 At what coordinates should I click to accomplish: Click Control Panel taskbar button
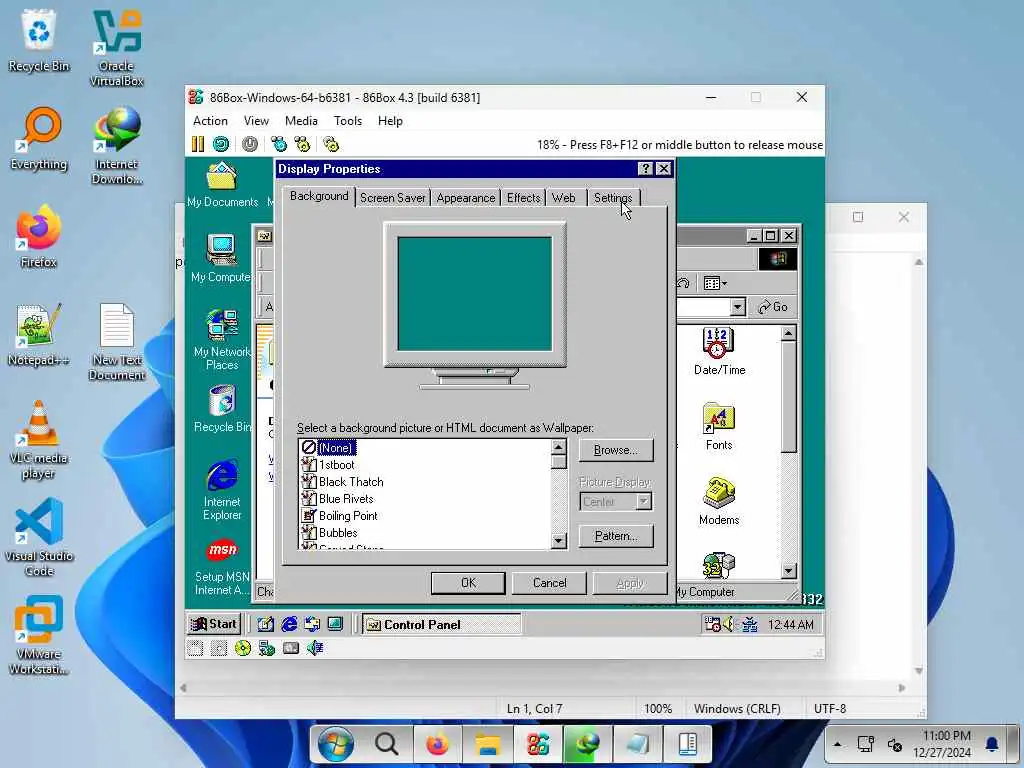[441, 624]
